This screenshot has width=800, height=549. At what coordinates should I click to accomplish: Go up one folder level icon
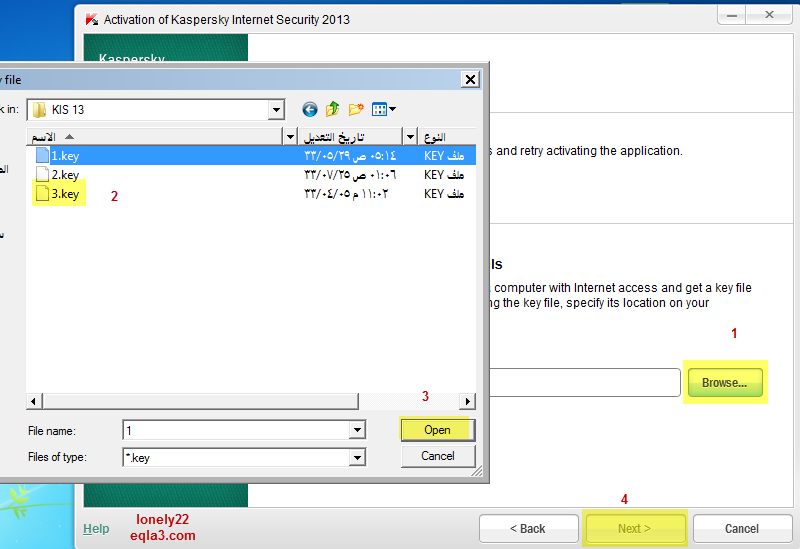[x=333, y=109]
